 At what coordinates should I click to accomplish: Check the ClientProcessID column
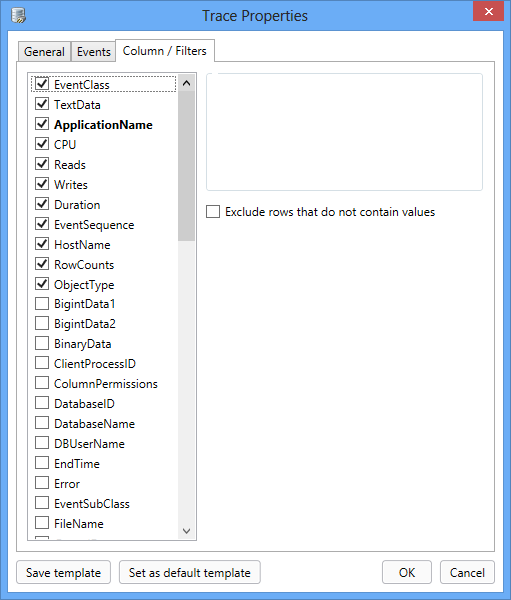(42, 363)
